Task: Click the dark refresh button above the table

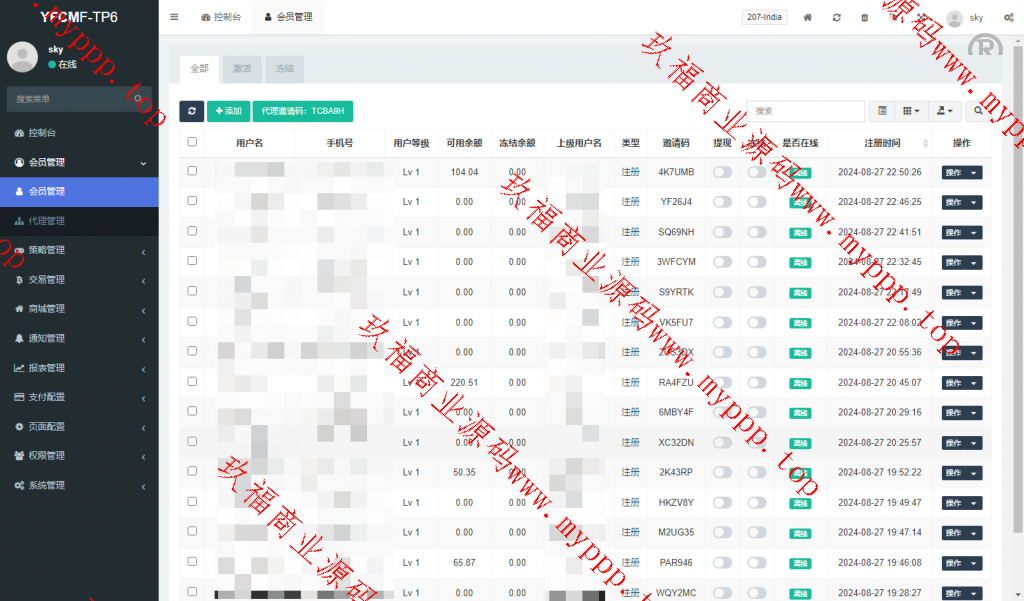Action: click(x=191, y=111)
